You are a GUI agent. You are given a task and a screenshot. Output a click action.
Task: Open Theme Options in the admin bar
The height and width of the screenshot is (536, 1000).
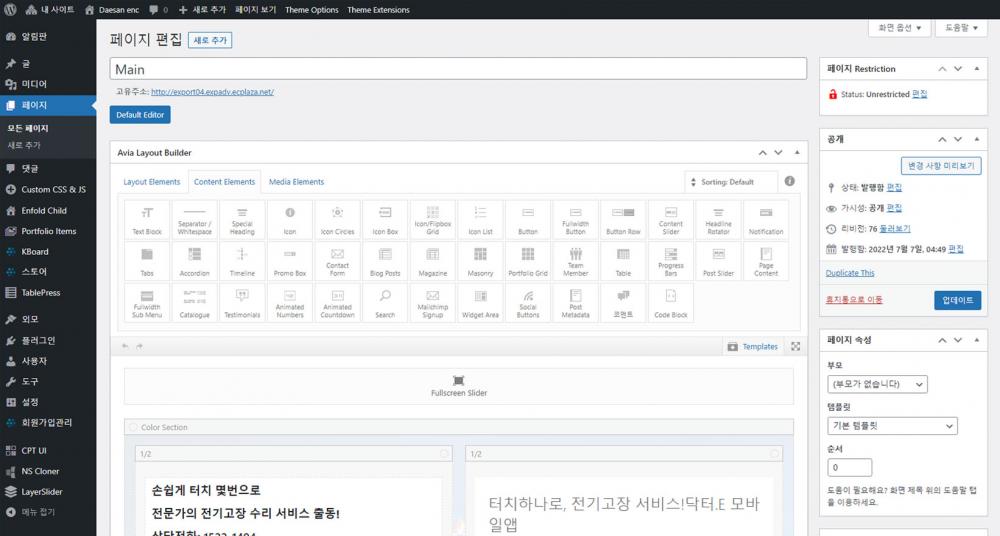(x=312, y=10)
